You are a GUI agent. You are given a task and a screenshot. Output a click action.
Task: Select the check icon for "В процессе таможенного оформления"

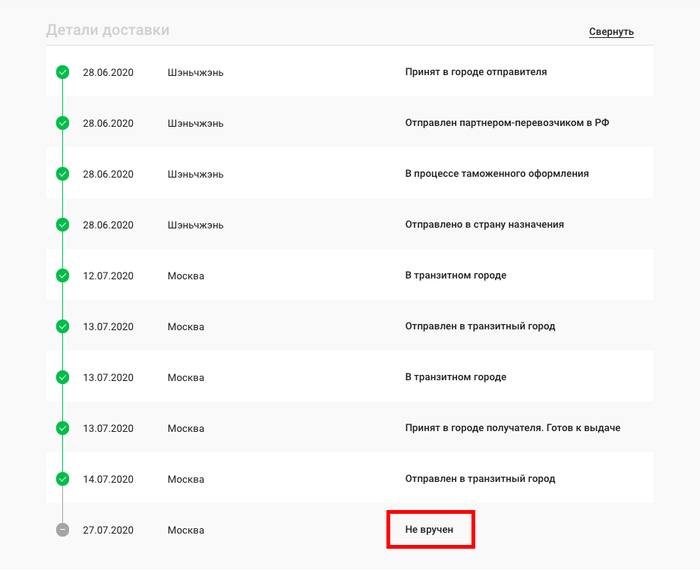[x=62, y=174]
